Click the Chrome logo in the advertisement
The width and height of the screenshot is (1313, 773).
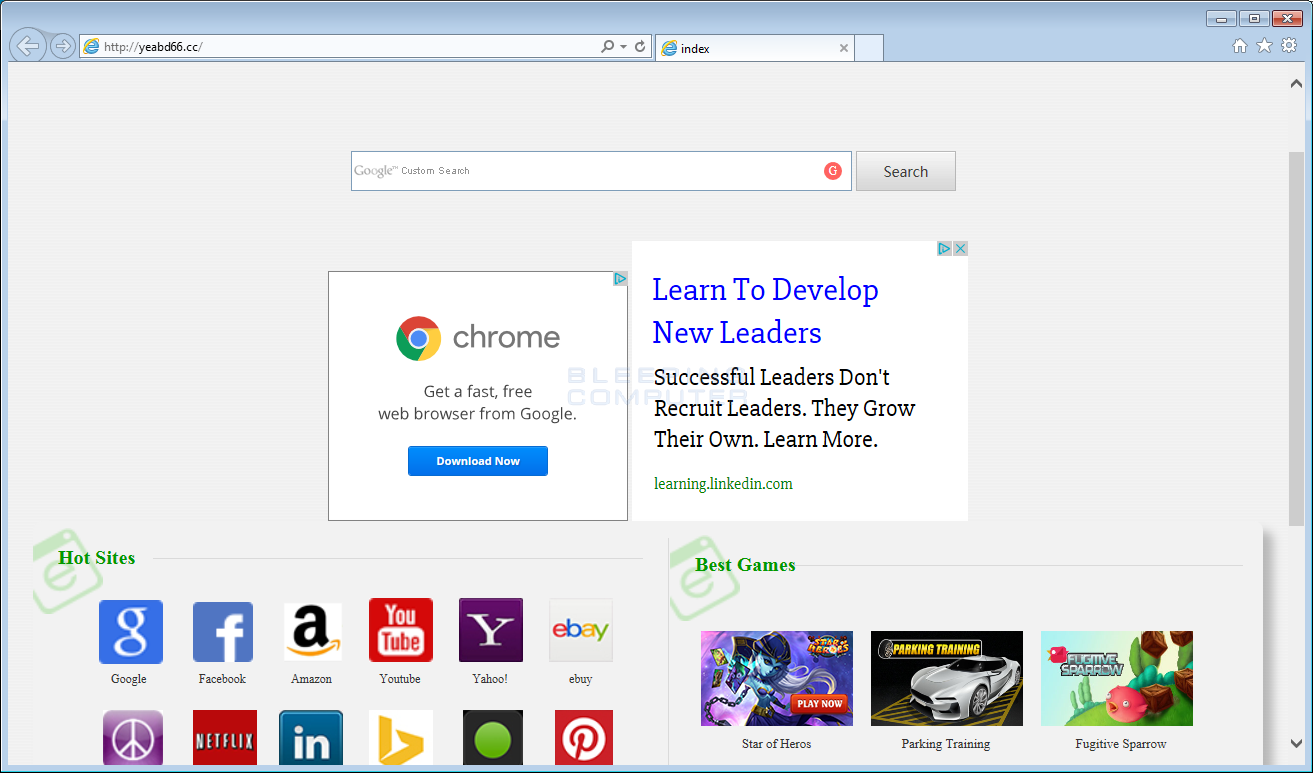[418, 338]
